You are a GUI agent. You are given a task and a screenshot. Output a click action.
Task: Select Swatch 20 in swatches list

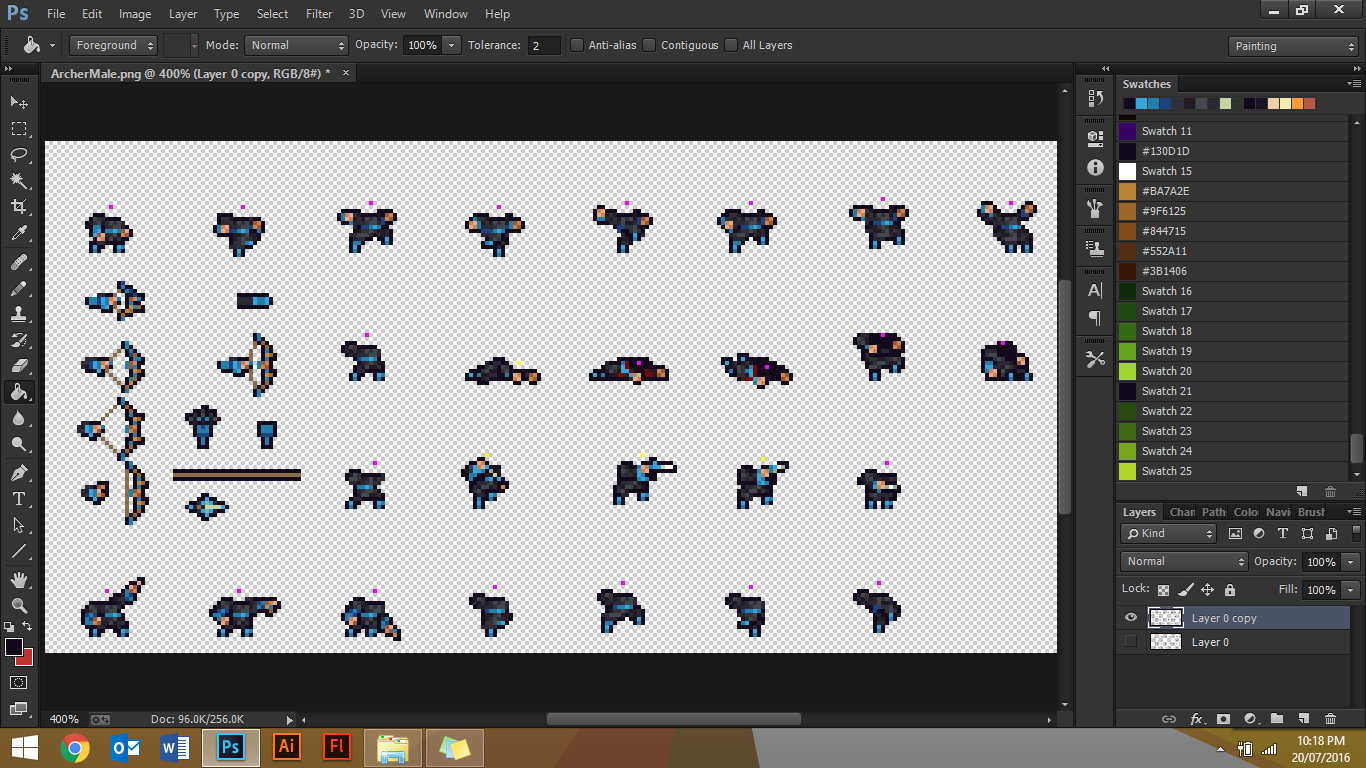point(1233,371)
